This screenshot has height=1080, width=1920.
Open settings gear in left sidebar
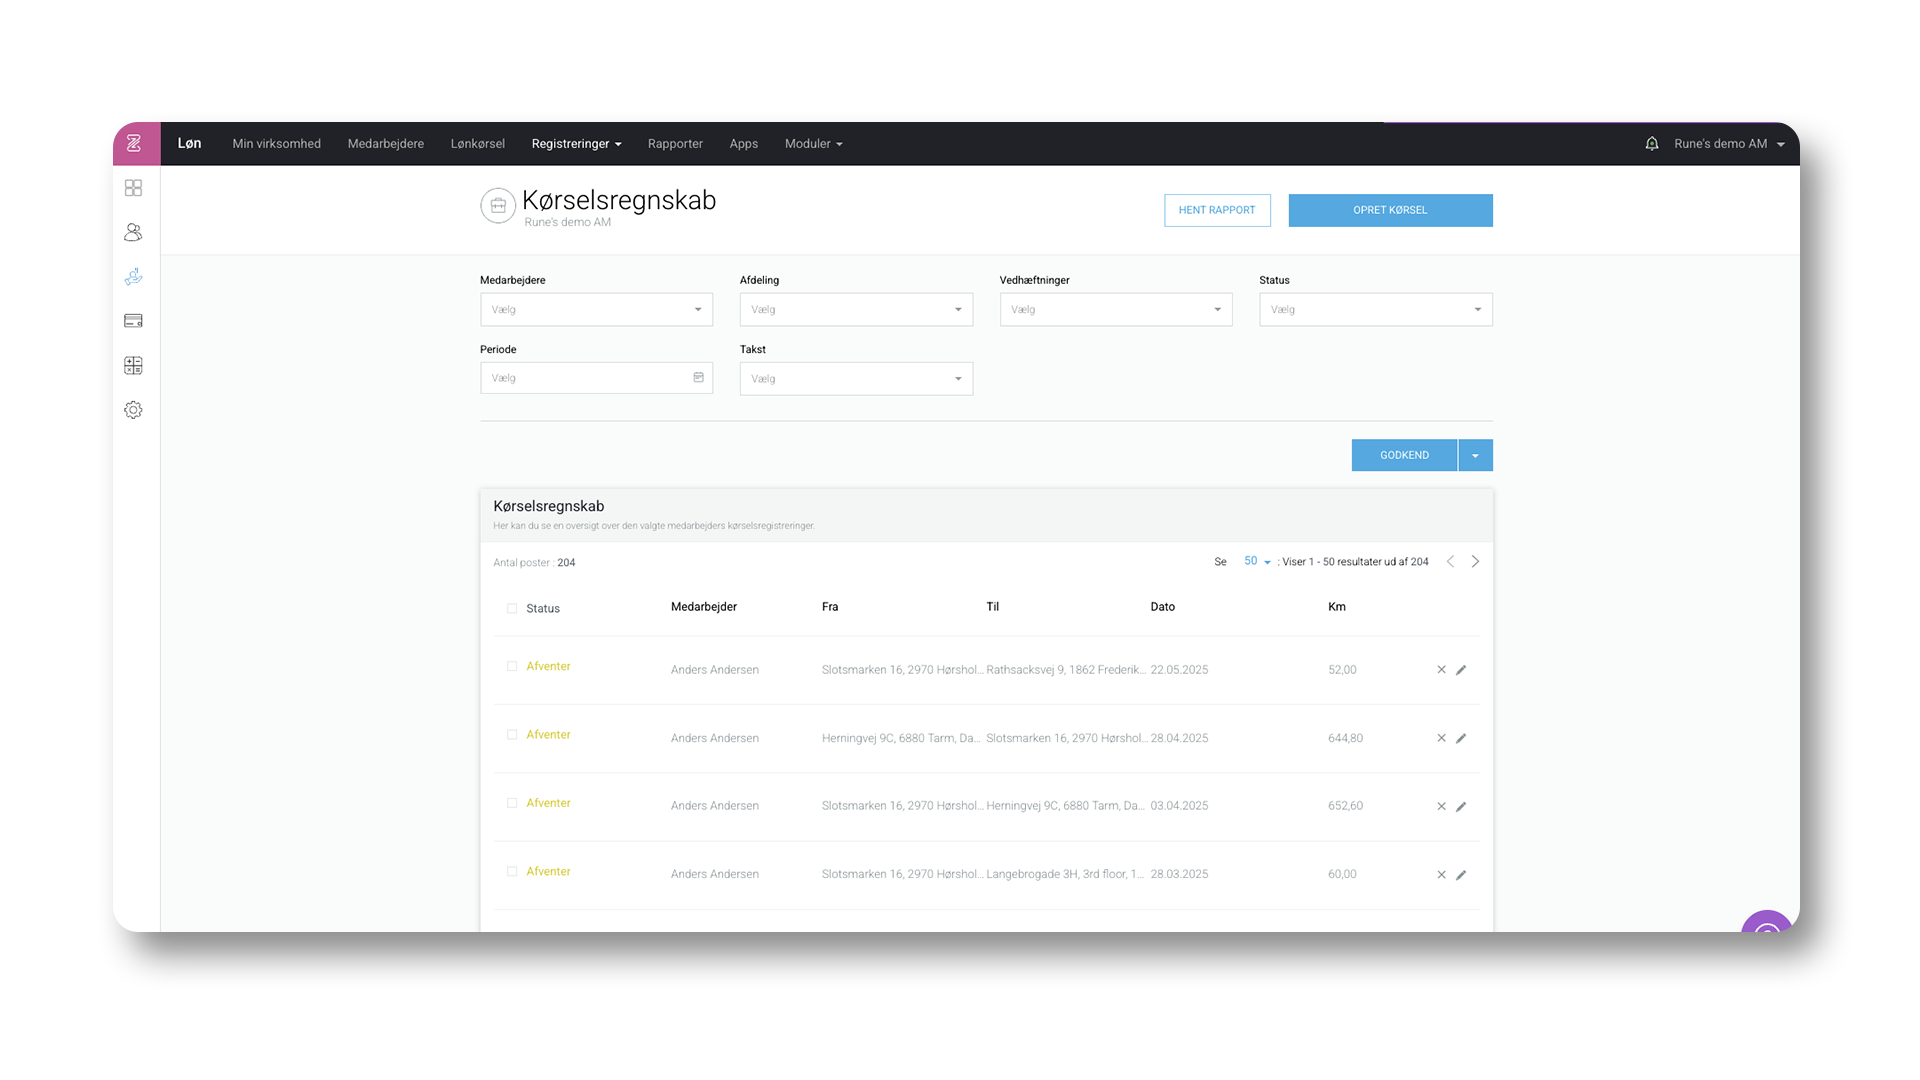[x=133, y=410]
